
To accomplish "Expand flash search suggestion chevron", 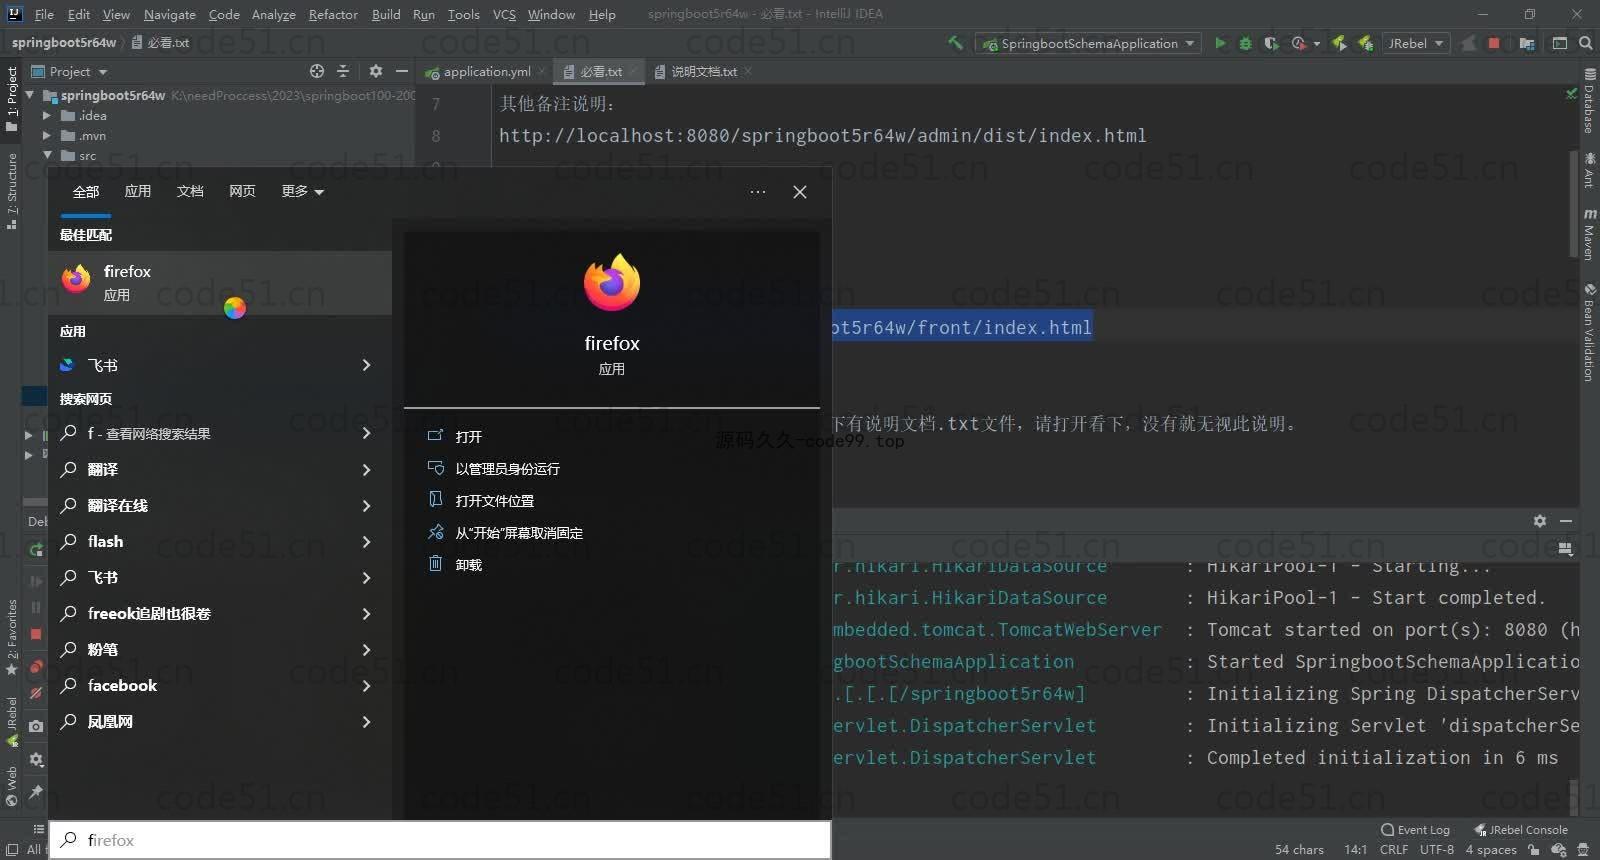I will [366, 541].
